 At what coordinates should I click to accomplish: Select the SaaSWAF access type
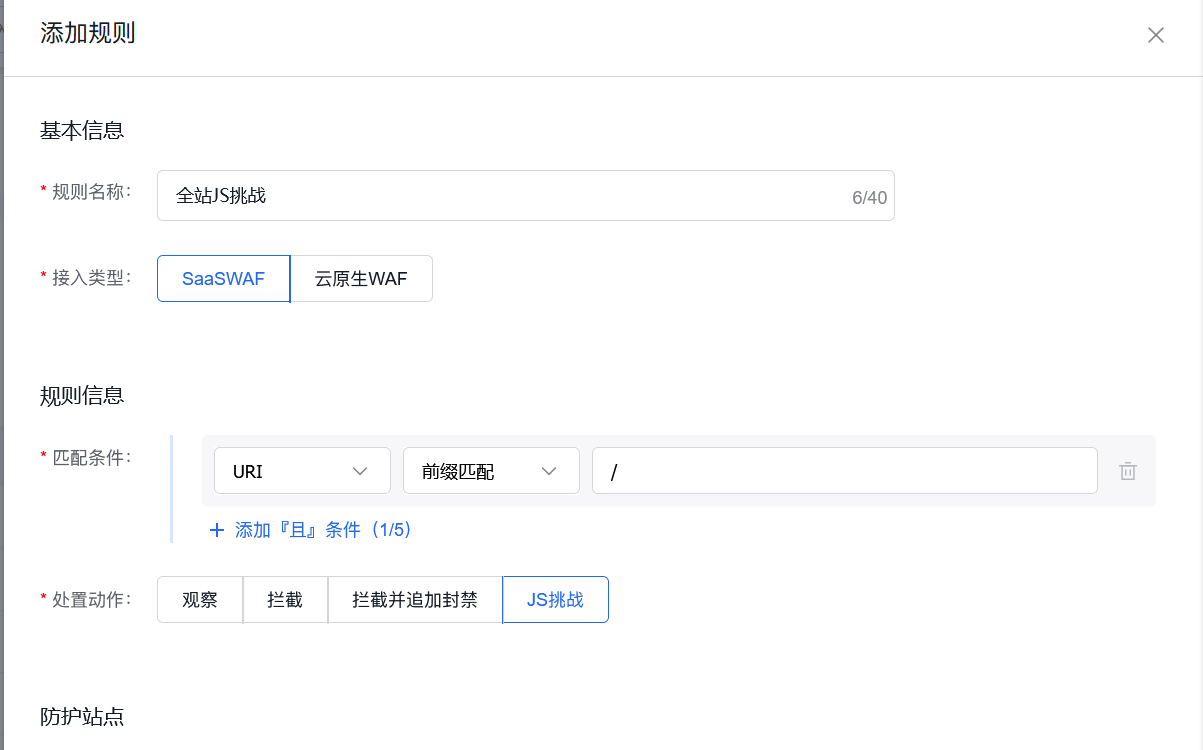coord(222,278)
